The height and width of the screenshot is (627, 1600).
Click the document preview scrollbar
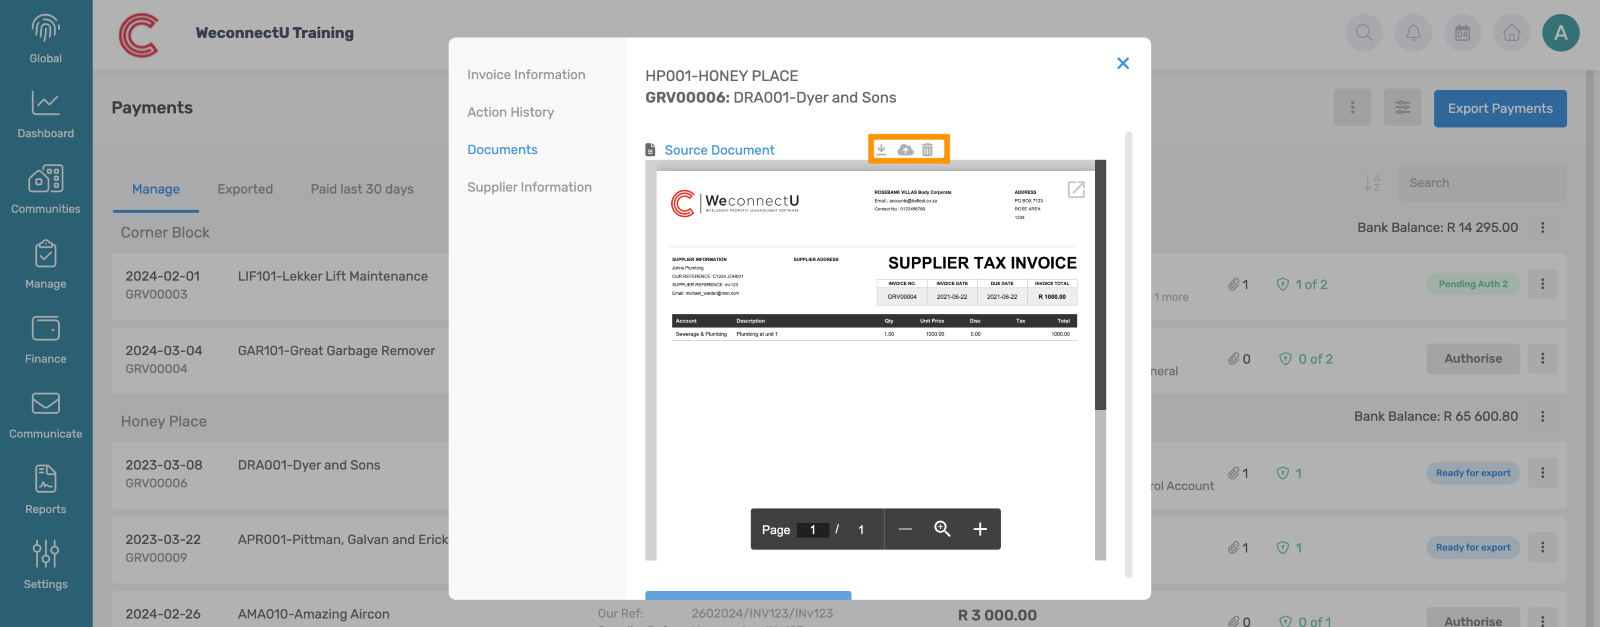tap(1100, 285)
